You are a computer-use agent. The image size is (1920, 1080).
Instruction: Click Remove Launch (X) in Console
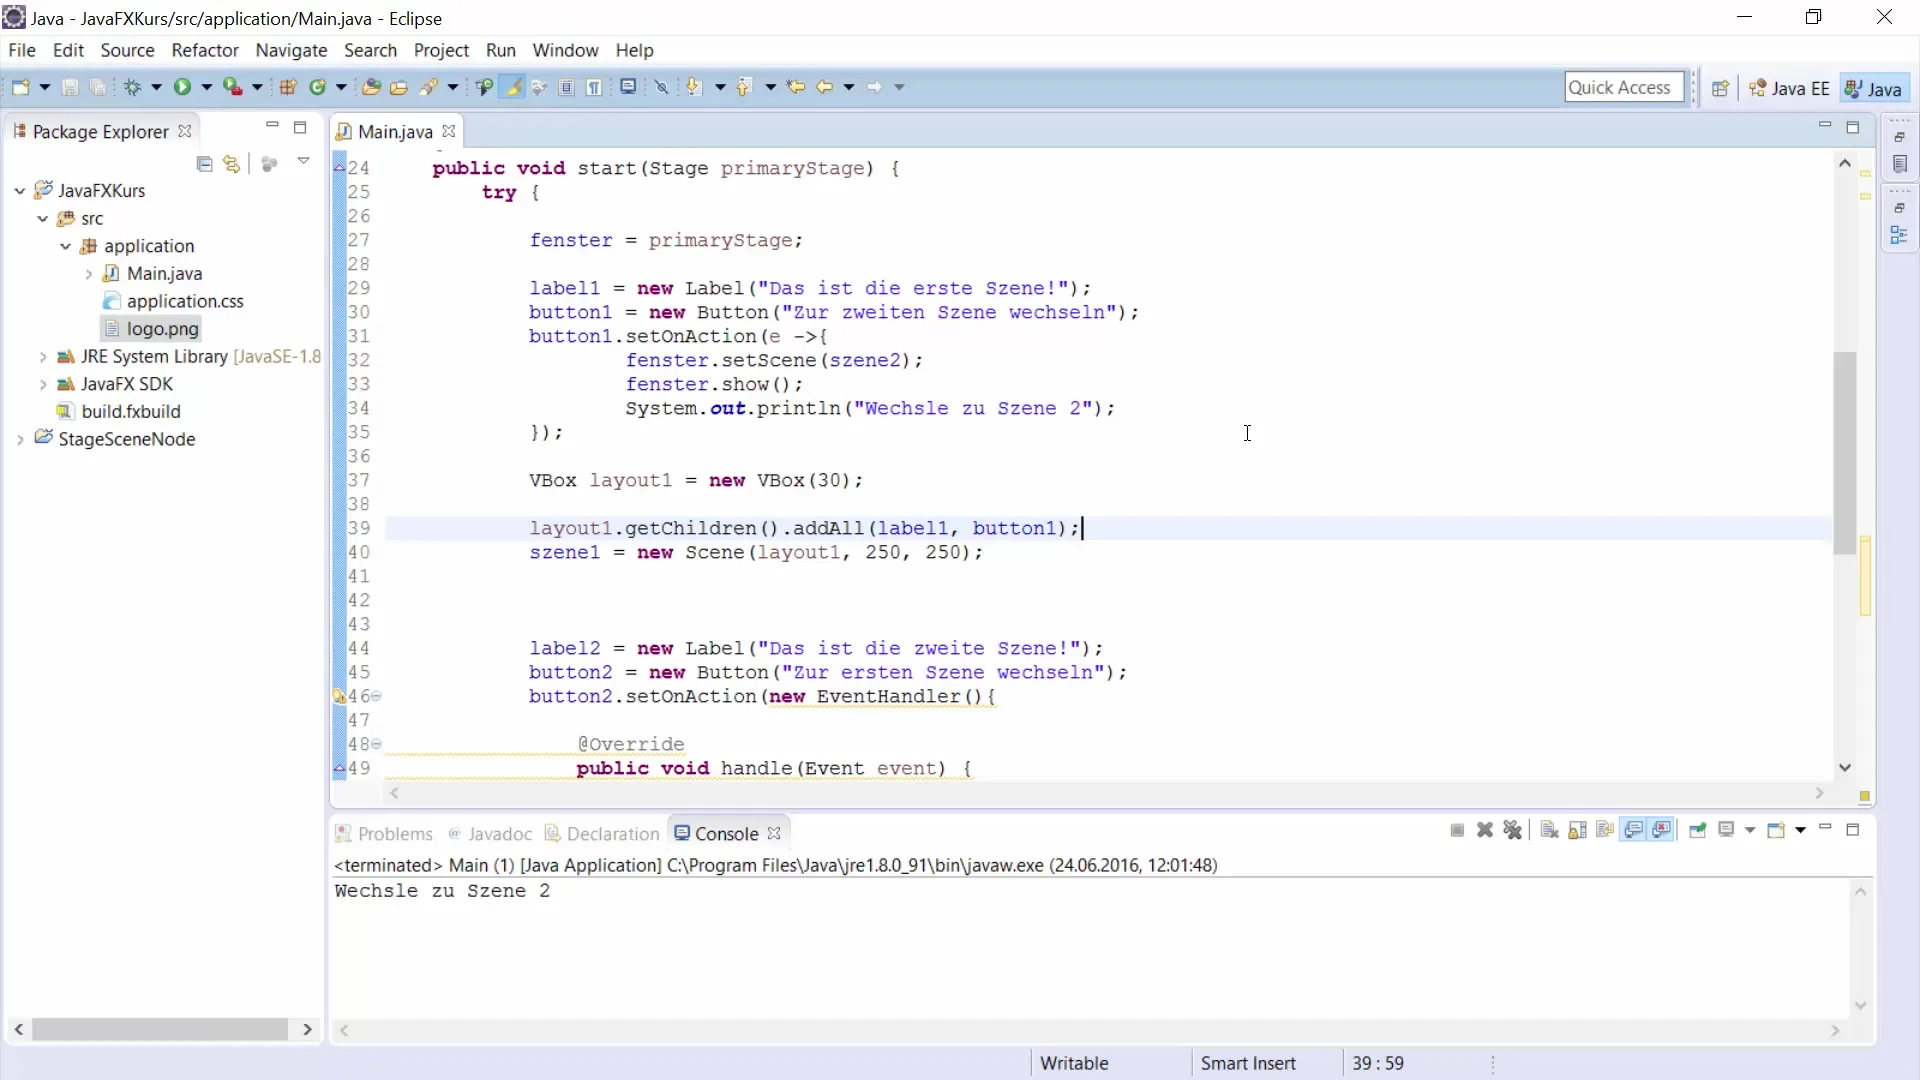point(1485,830)
